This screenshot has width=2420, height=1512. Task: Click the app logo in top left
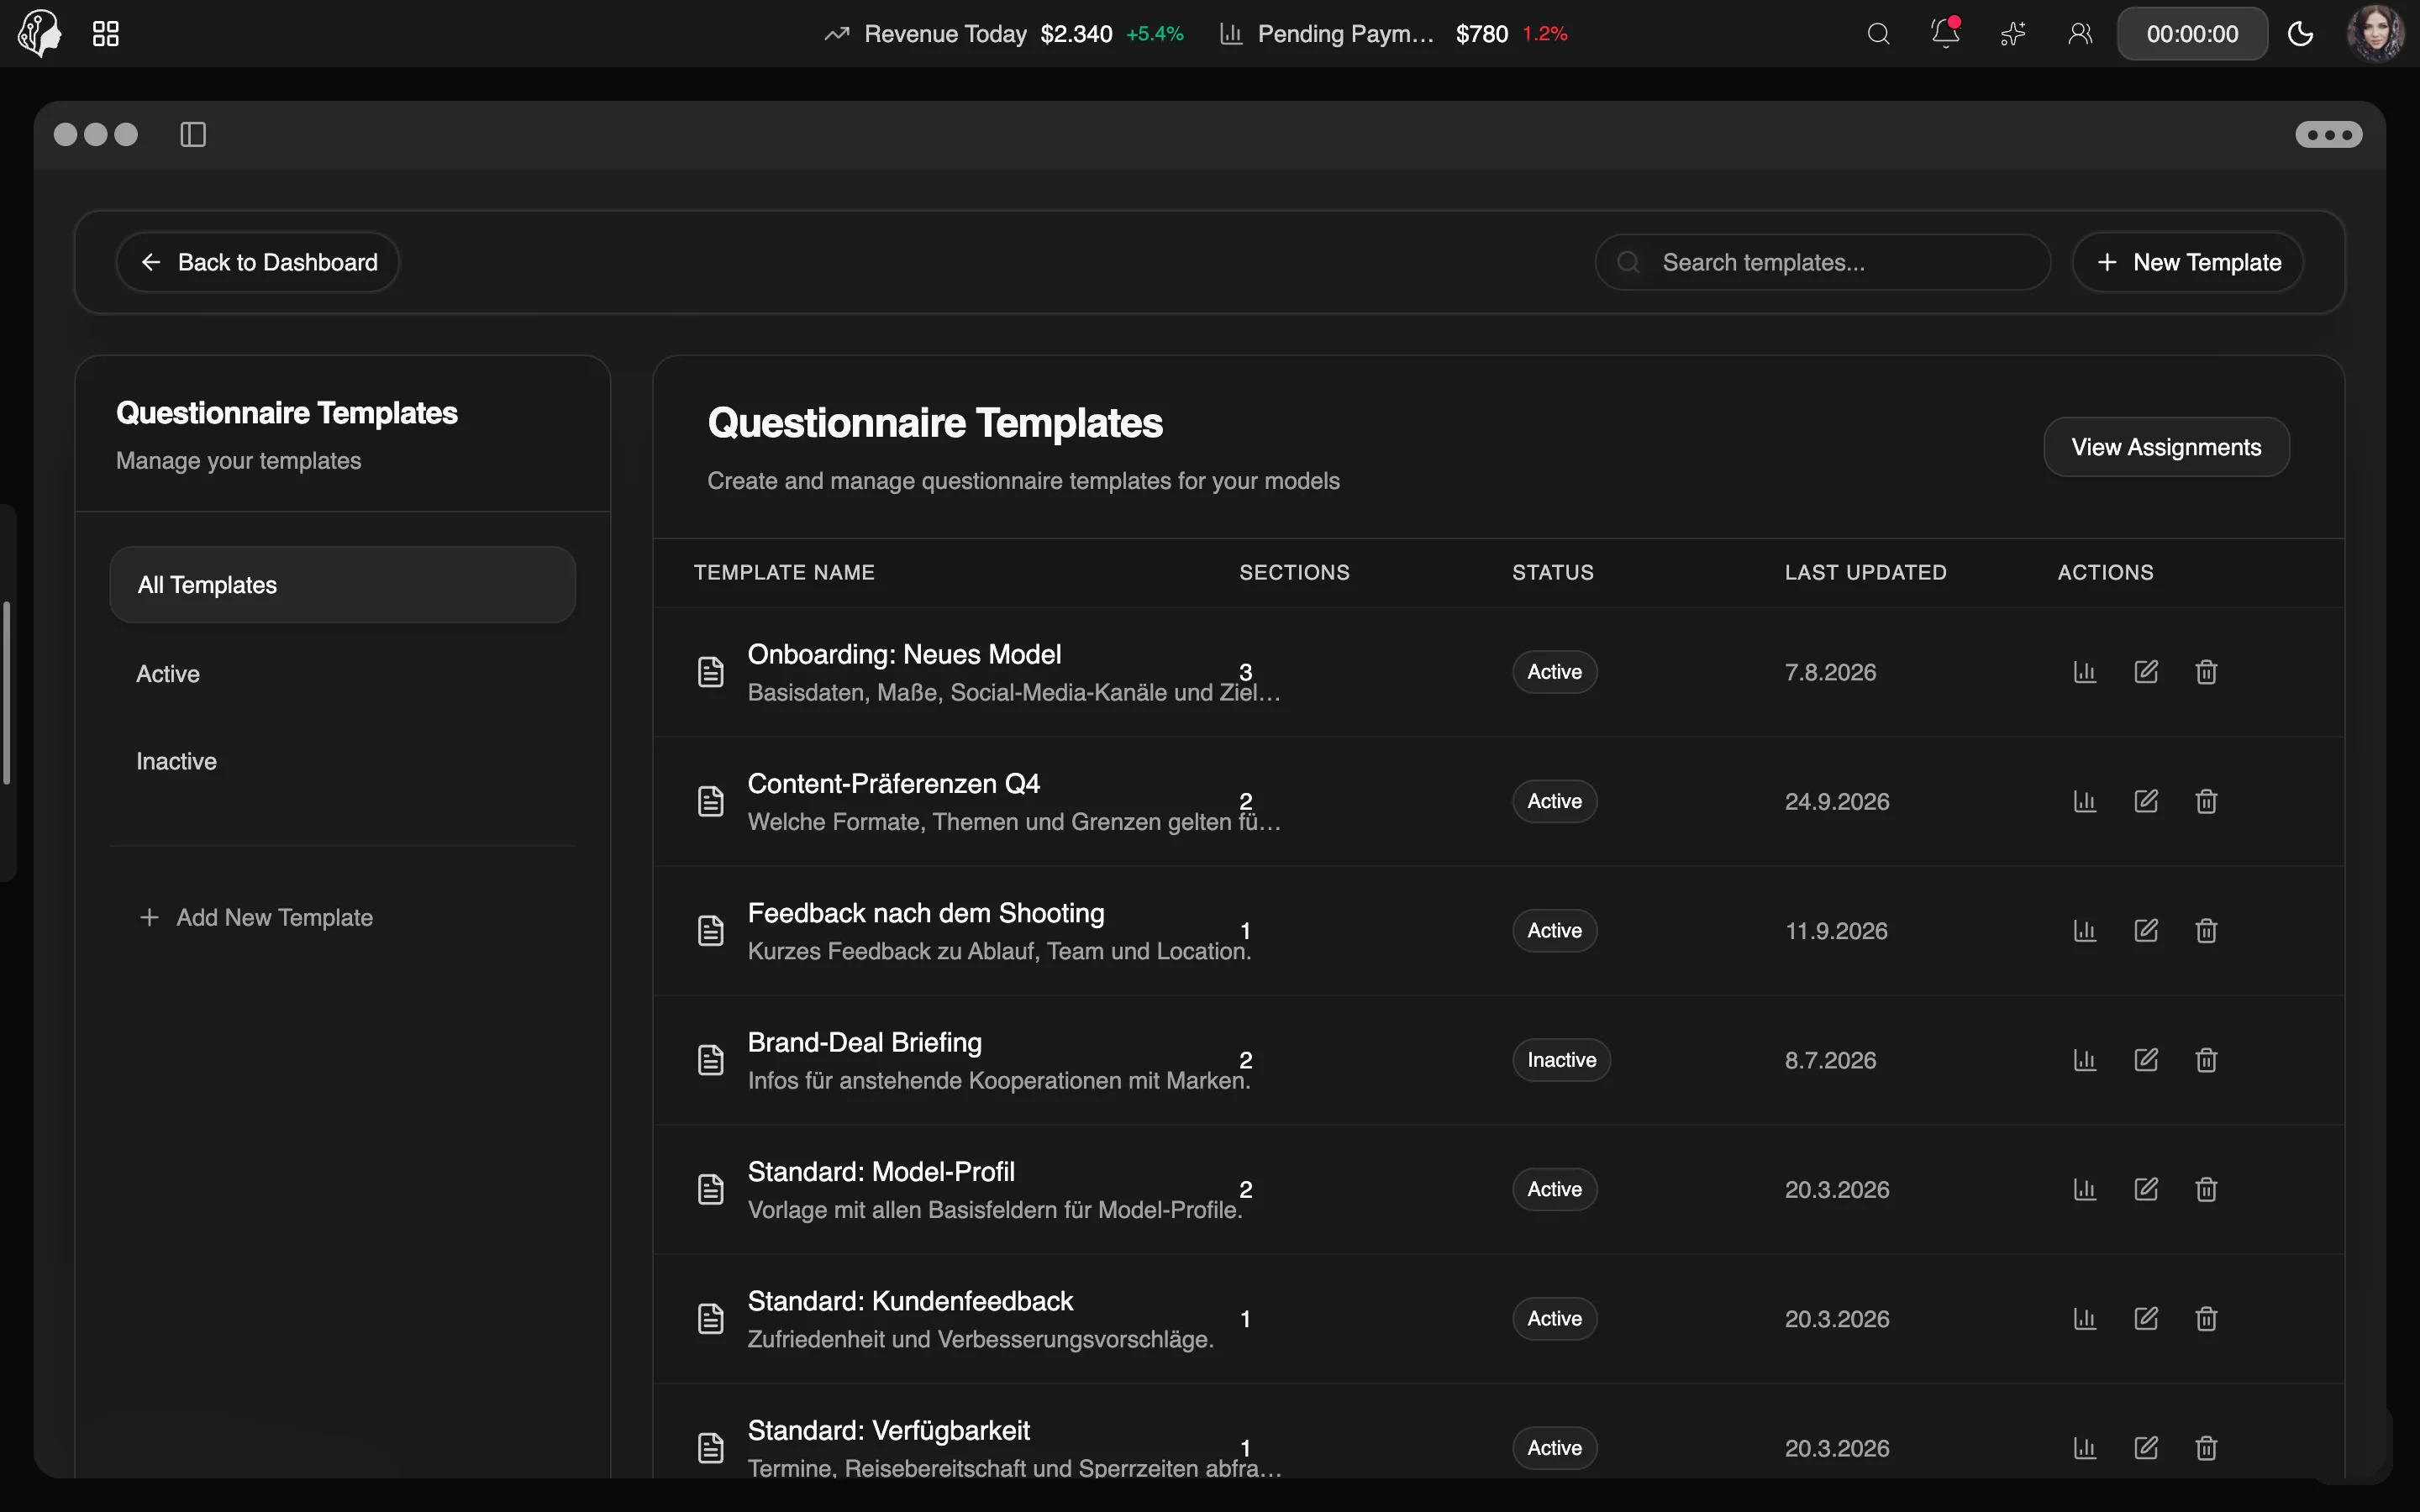point(39,34)
